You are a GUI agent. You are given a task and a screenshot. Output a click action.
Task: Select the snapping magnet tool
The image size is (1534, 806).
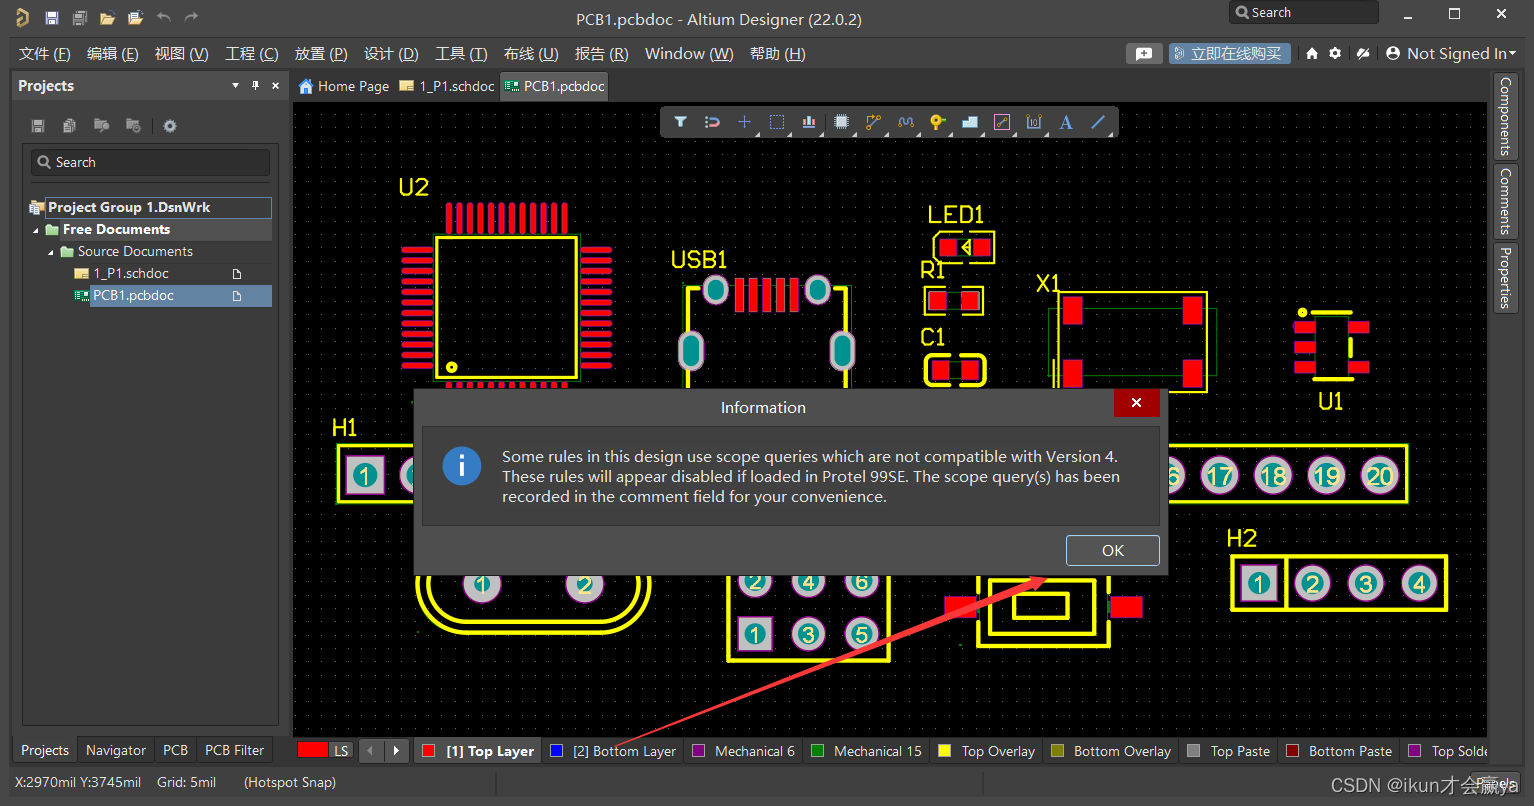(x=712, y=121)
